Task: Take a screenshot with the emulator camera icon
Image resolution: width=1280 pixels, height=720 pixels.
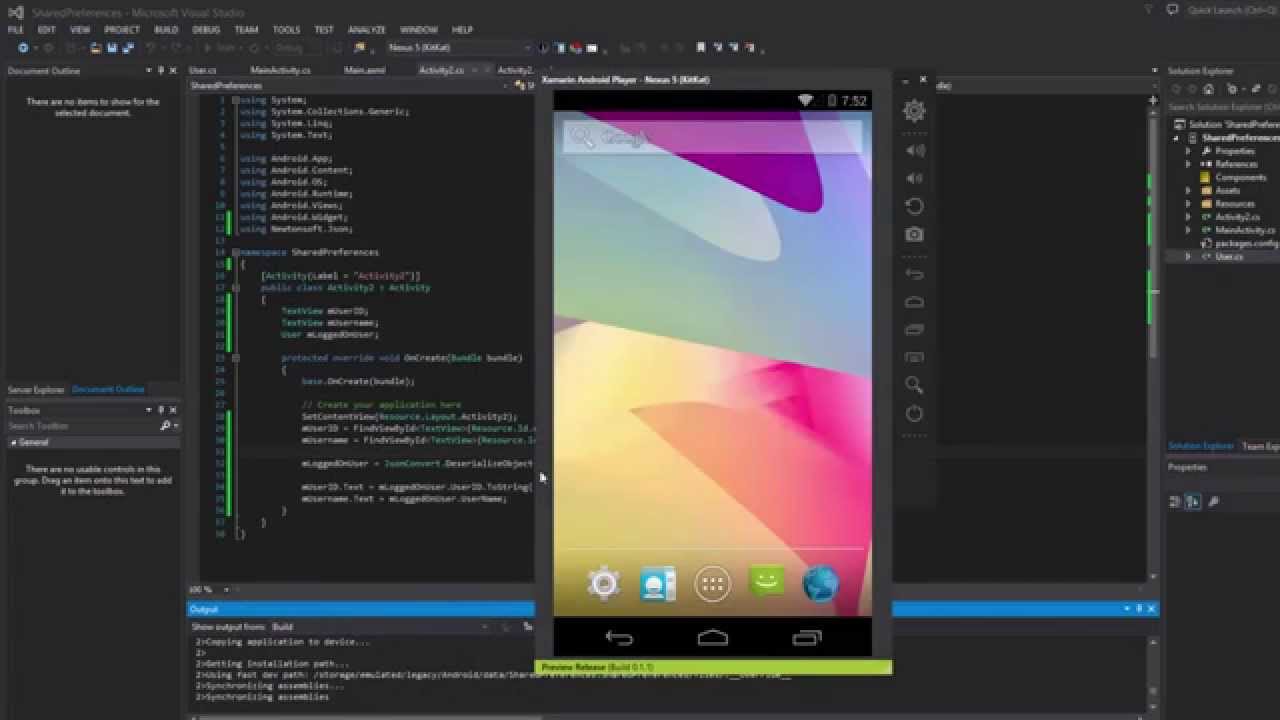Action: [914, 233]
